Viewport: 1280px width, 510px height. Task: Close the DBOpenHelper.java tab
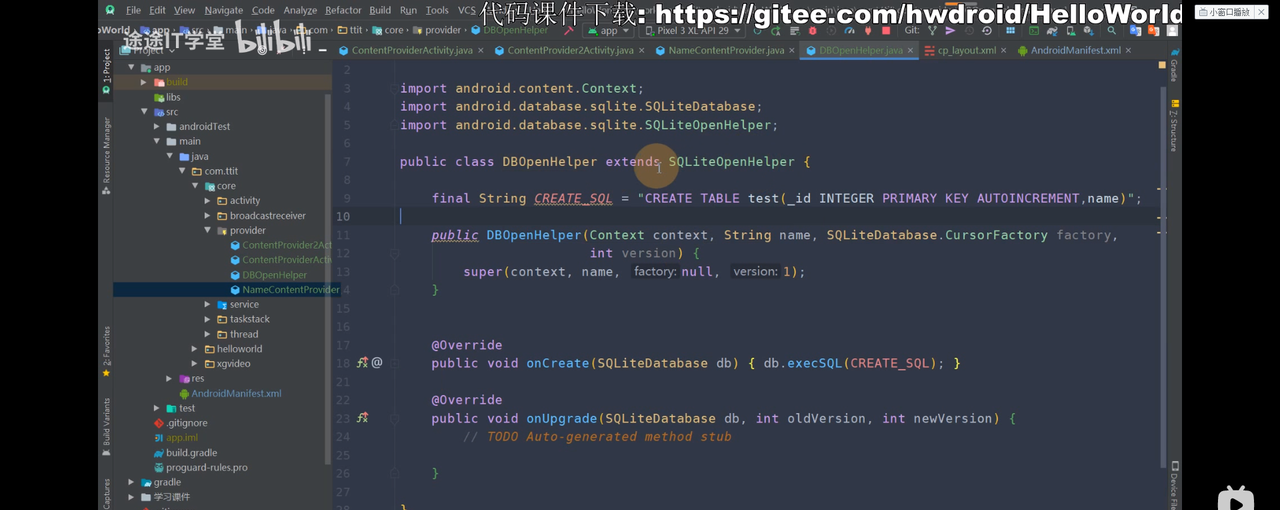(x=910, y=50)
